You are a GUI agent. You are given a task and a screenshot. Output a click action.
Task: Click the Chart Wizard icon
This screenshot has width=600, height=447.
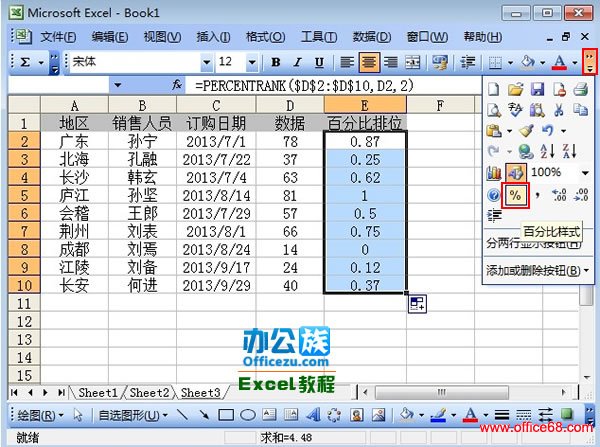point(494,173)
